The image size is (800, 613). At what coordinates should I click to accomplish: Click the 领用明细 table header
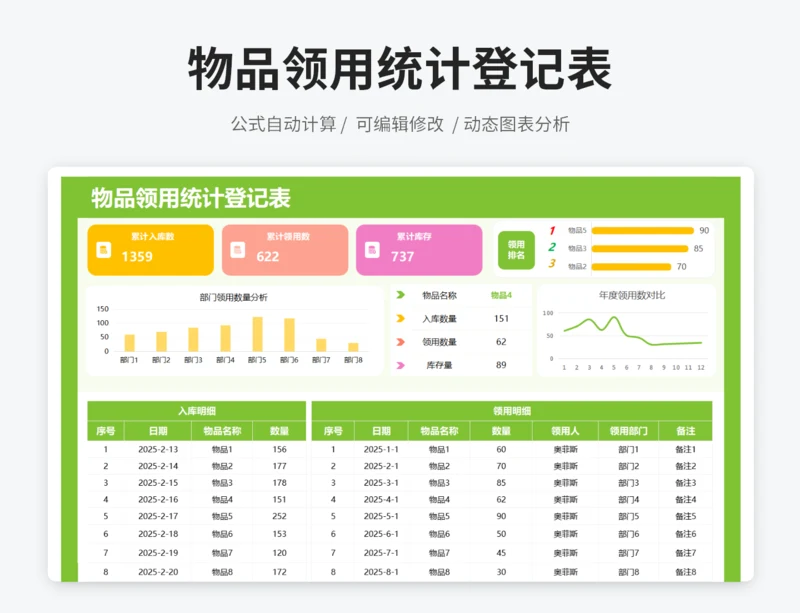(512, 411)
